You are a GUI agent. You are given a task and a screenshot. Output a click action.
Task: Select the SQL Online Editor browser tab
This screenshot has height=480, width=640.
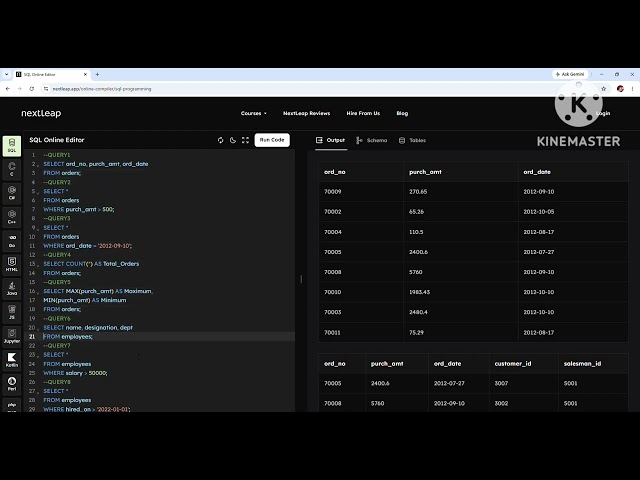[x=51, y=75]
